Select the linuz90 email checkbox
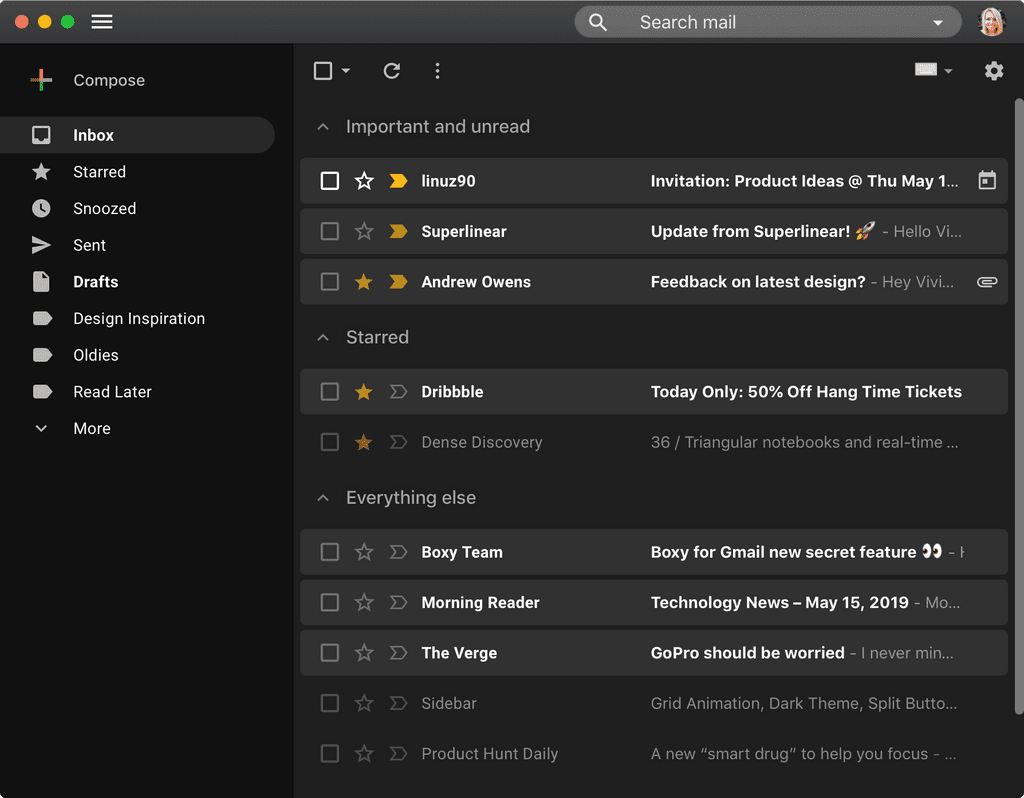 (330, 181)
